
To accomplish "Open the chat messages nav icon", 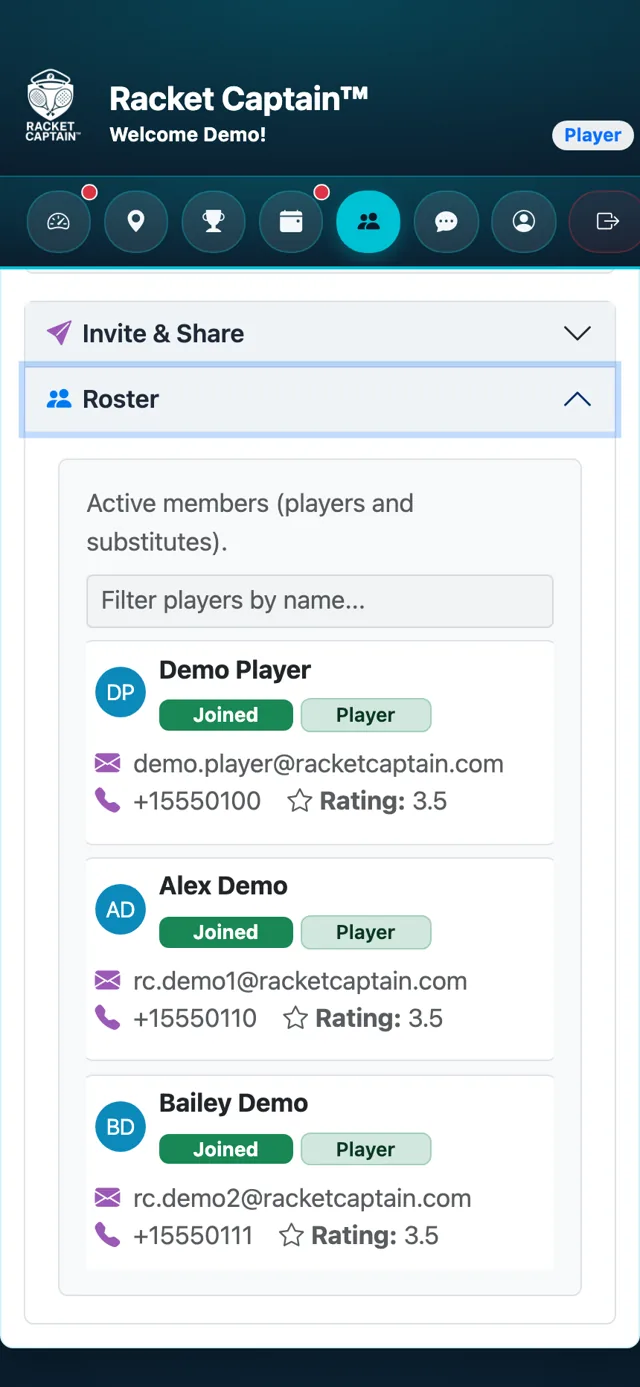I will pos(446,221).
